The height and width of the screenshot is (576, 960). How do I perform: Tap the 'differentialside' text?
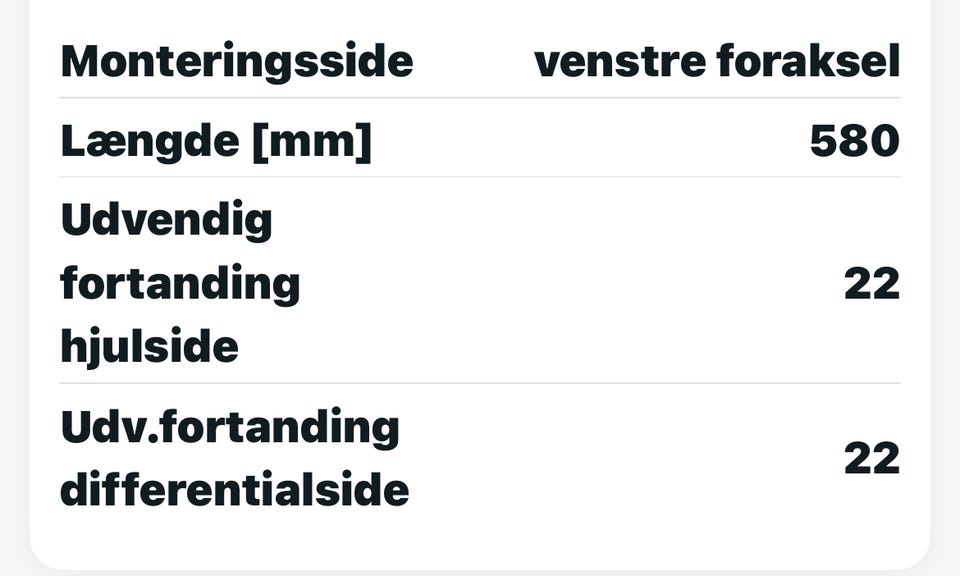(235, 491)
